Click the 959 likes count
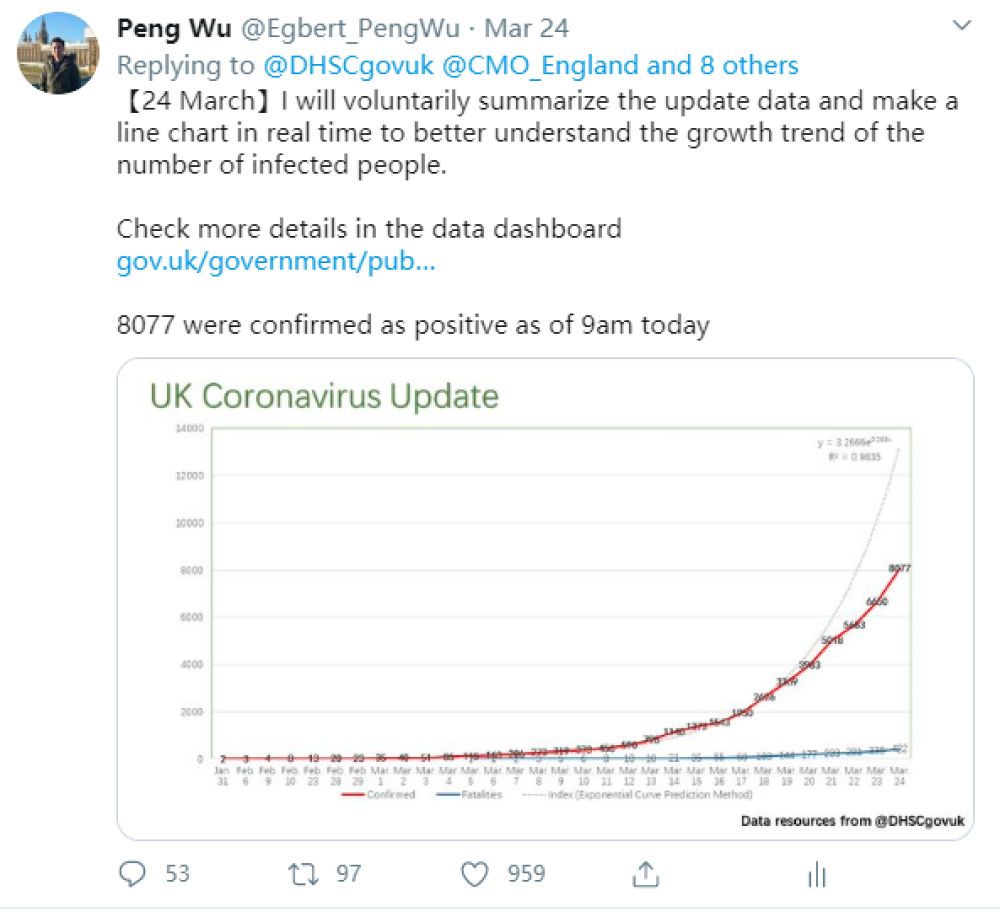The height and width of the screenshot is (912, 1000). (526, 874)
